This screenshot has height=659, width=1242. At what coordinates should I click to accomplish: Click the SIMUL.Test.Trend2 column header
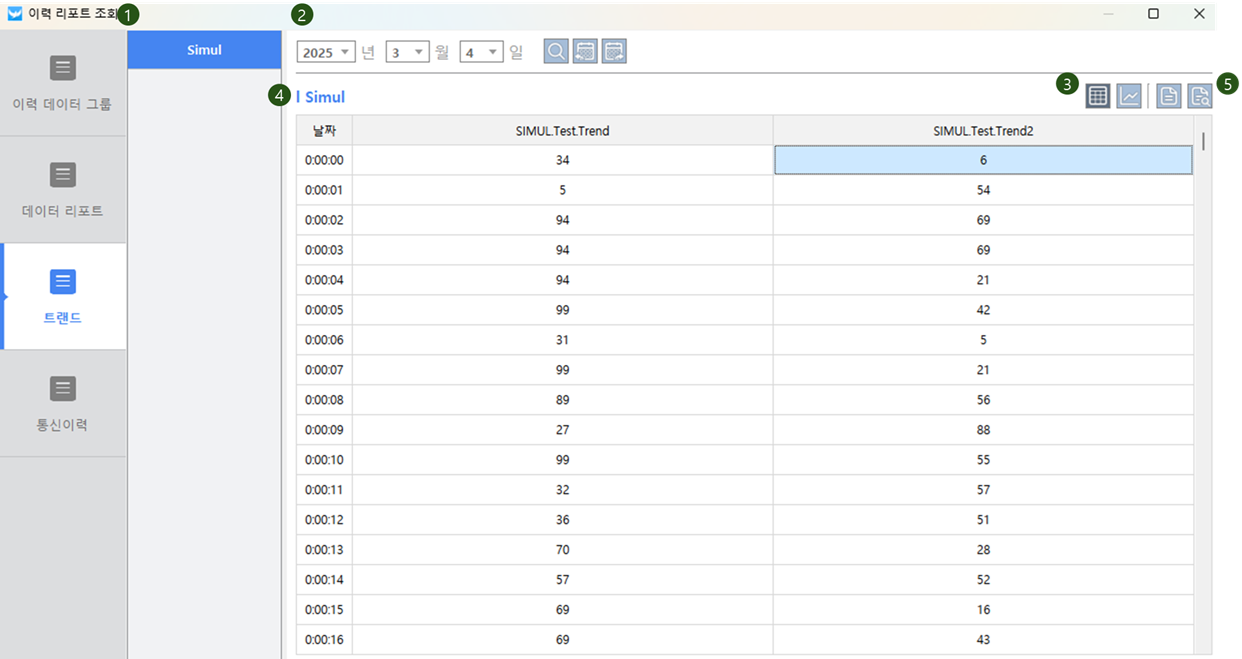click(983, 131)
